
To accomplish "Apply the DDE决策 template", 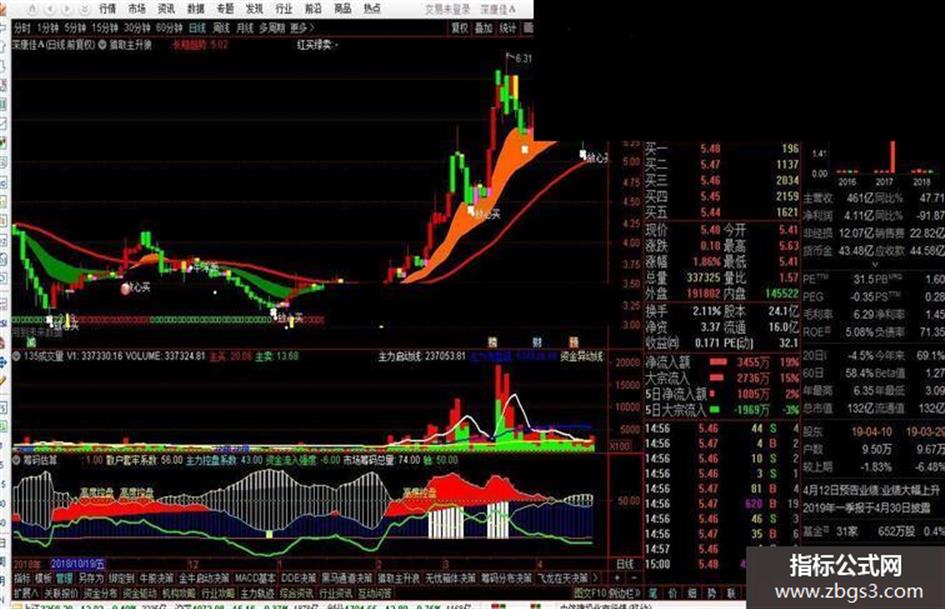I will (300, 578).
